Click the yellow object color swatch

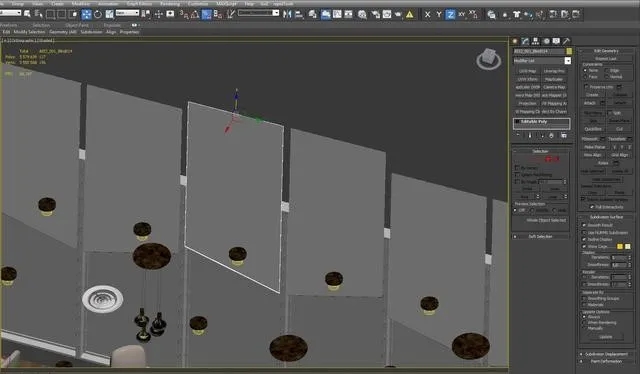click(x=569, y=51)
